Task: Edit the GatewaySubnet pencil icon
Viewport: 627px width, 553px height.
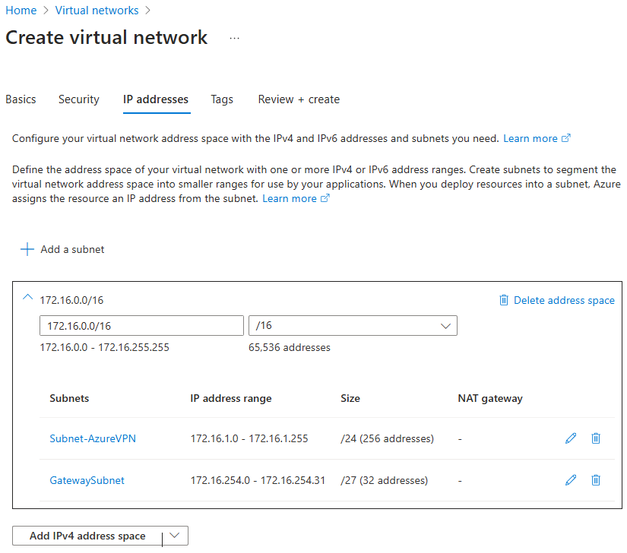Action: click(x=571, y=480)
